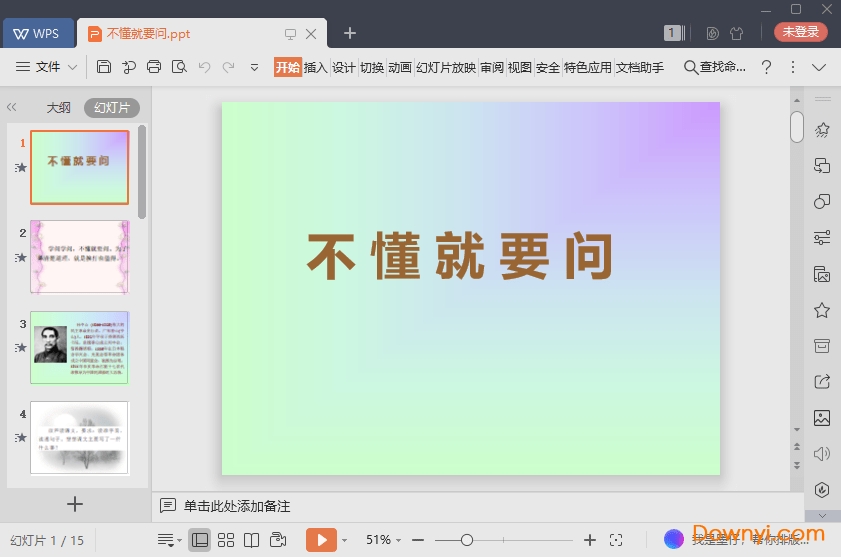Open the 特色应用 tab

click(588, 67)
